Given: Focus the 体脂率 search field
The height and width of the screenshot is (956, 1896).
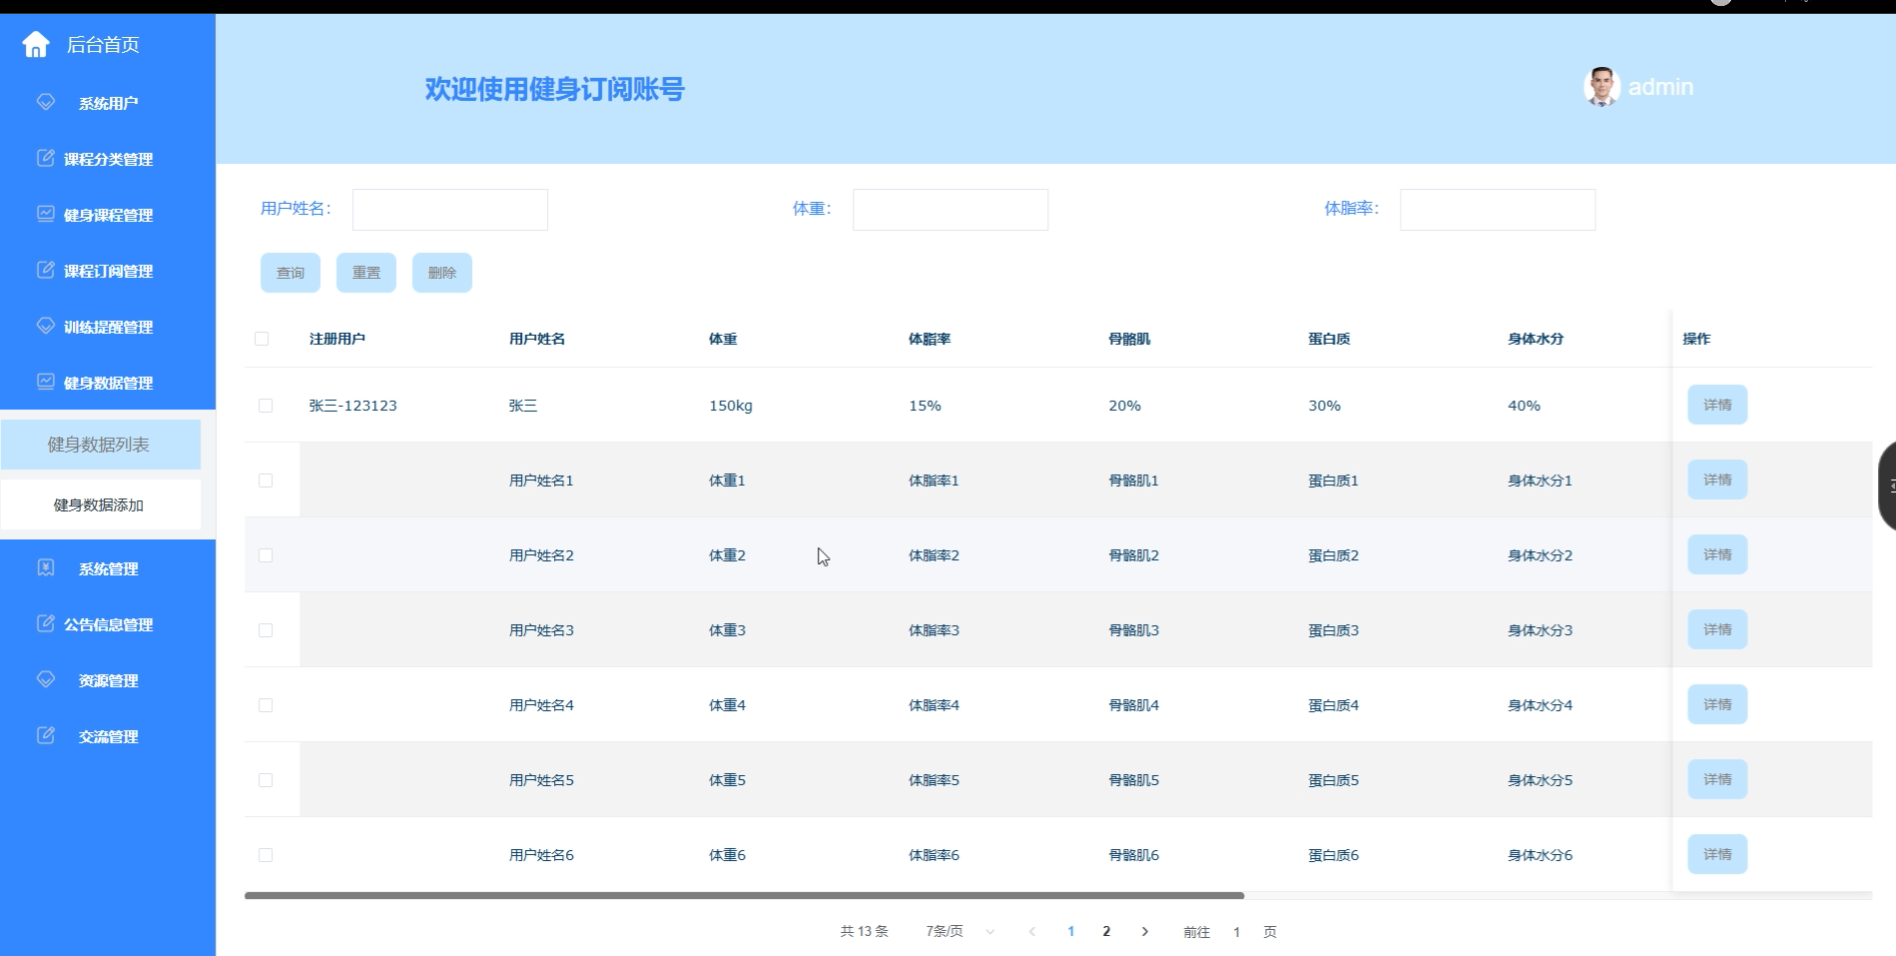Looking at the screenshot, I should (x=1498, y=210).
